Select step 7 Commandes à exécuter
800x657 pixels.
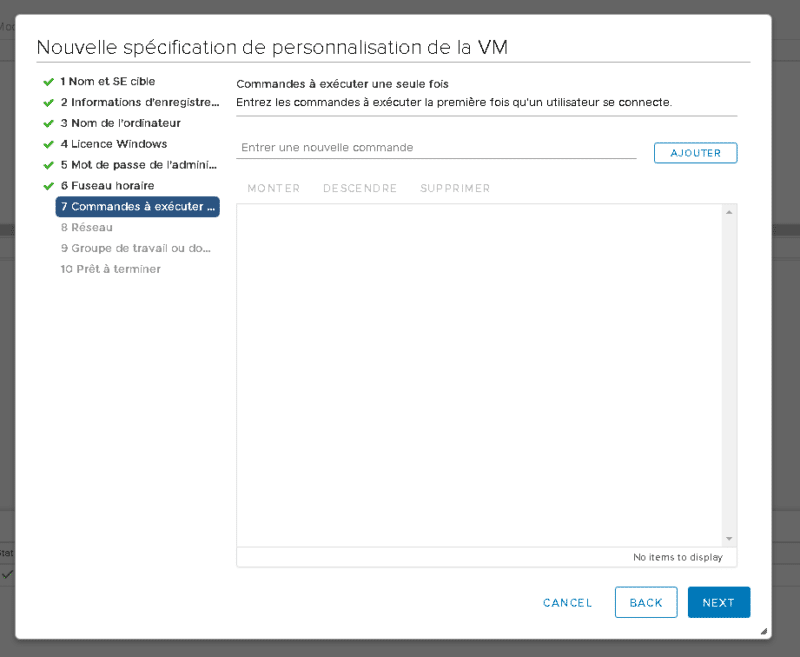(x=137, y=207)
